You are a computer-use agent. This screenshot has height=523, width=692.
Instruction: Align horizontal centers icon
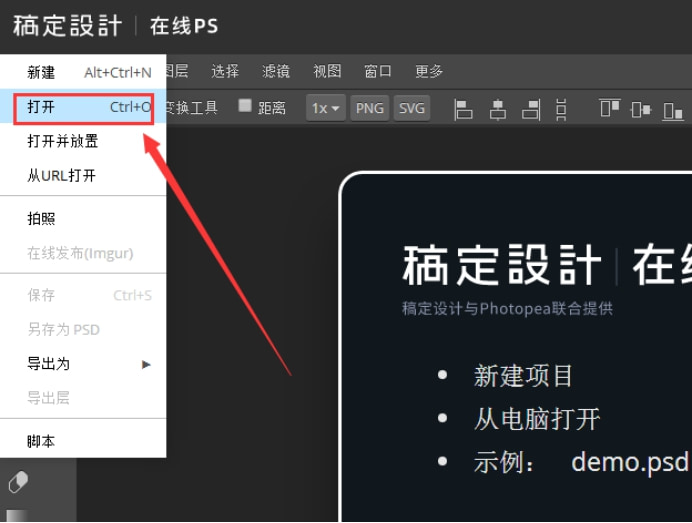498,109
